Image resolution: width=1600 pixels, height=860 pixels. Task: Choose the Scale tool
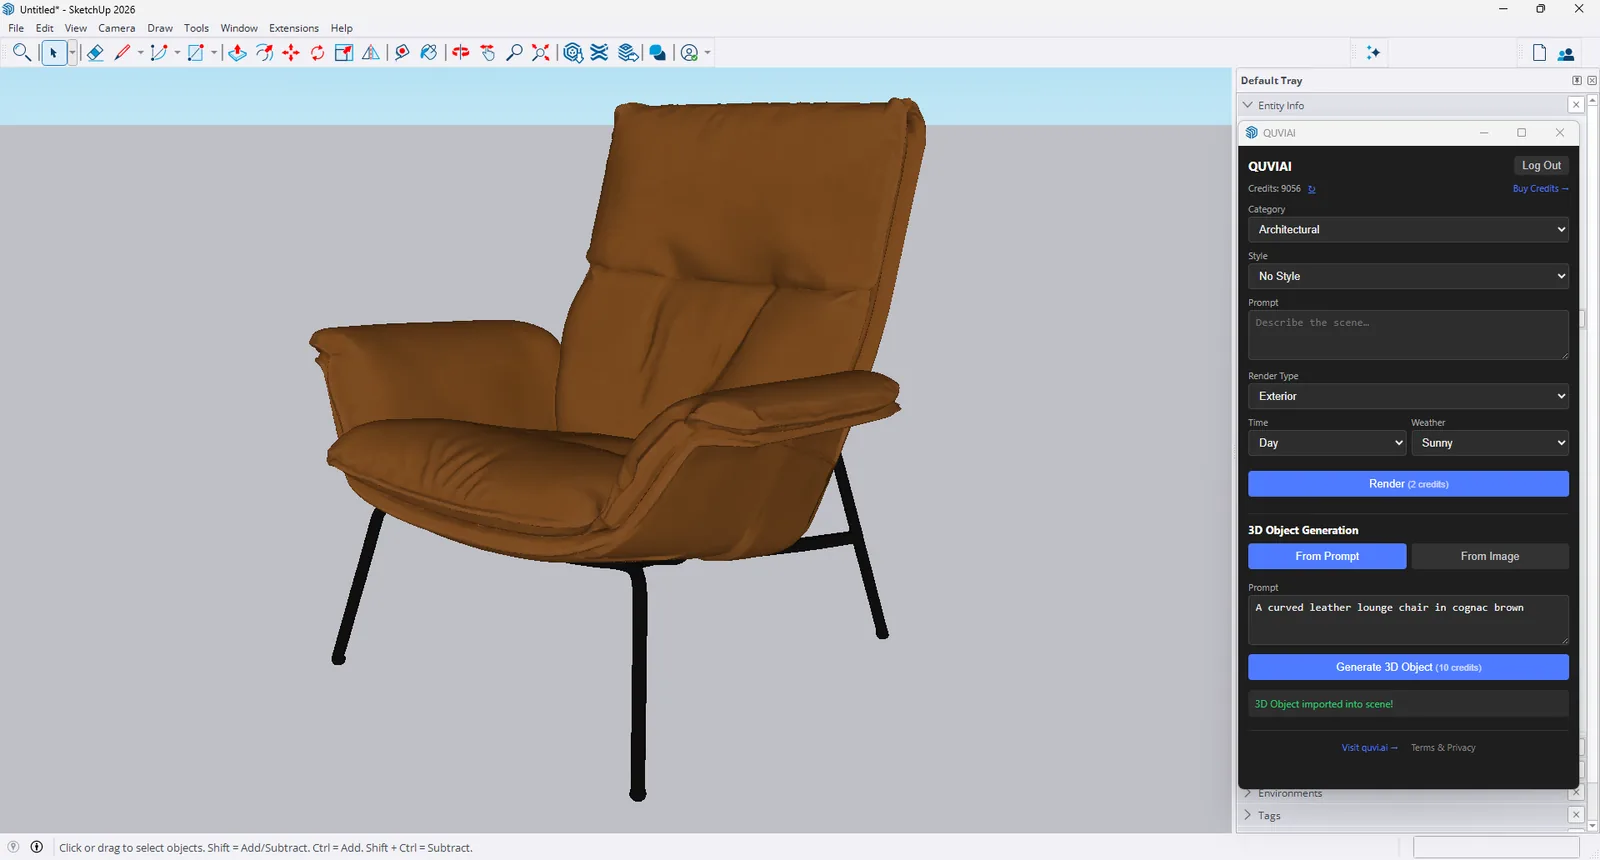(344, 53)
